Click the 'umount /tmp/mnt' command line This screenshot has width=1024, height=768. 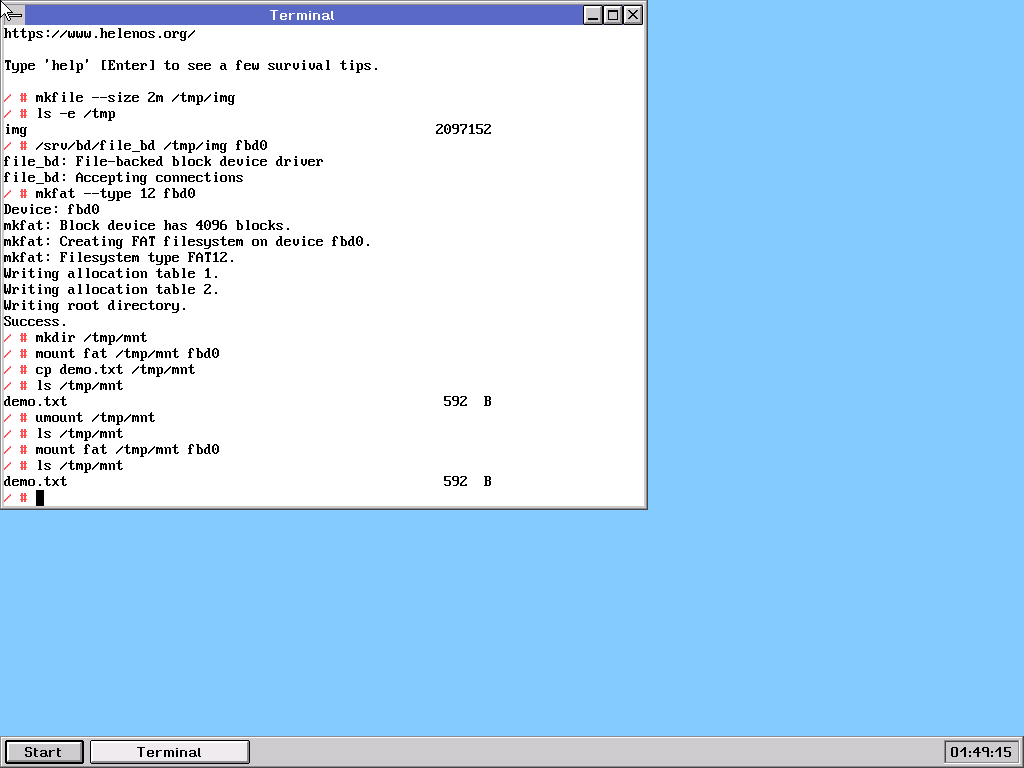point(95,418)
